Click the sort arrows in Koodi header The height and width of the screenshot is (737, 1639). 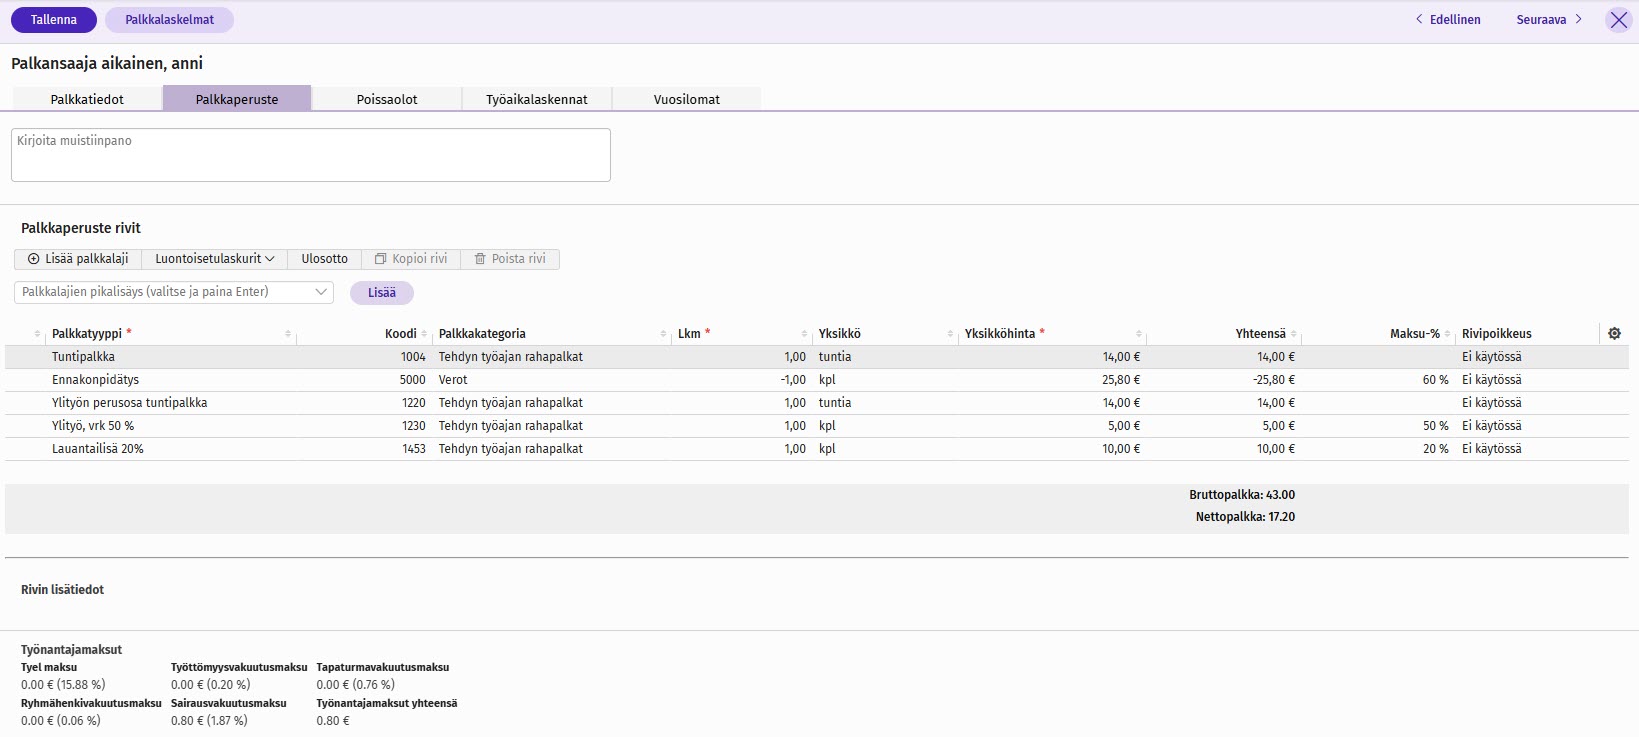pos(424,334)
